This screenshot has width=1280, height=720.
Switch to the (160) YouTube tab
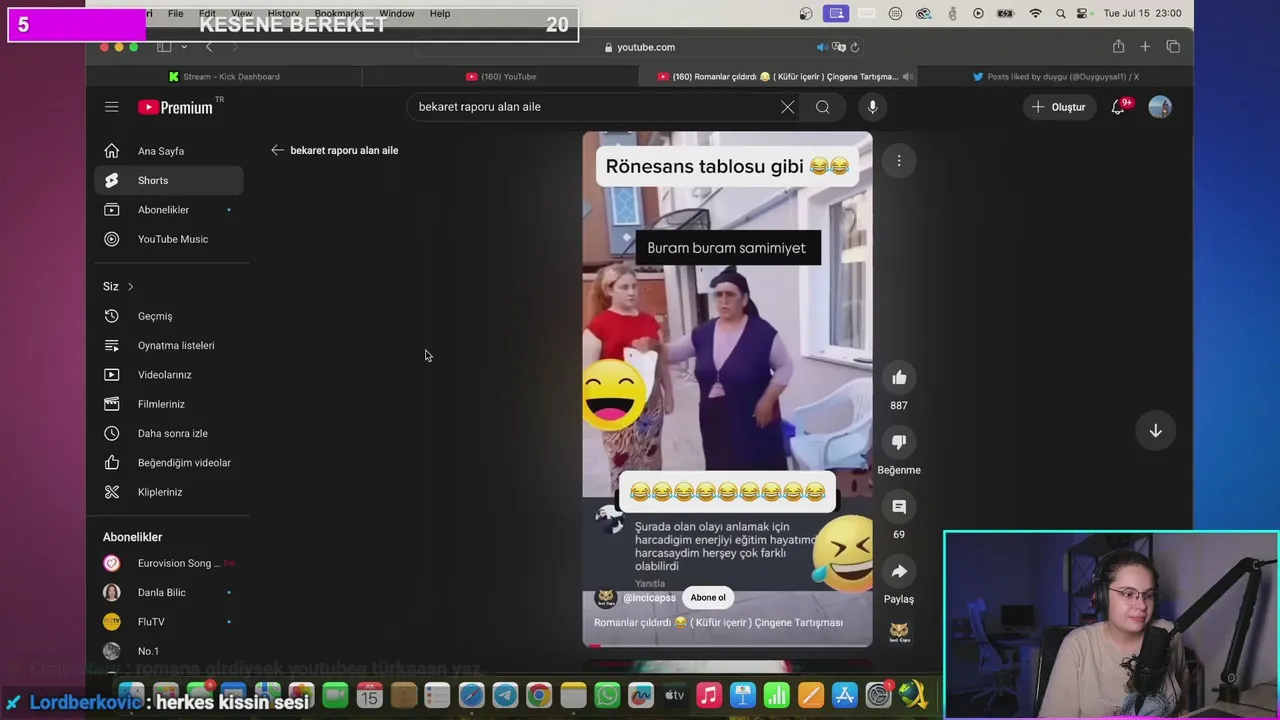pyautogui.click(x=501, y=76)
